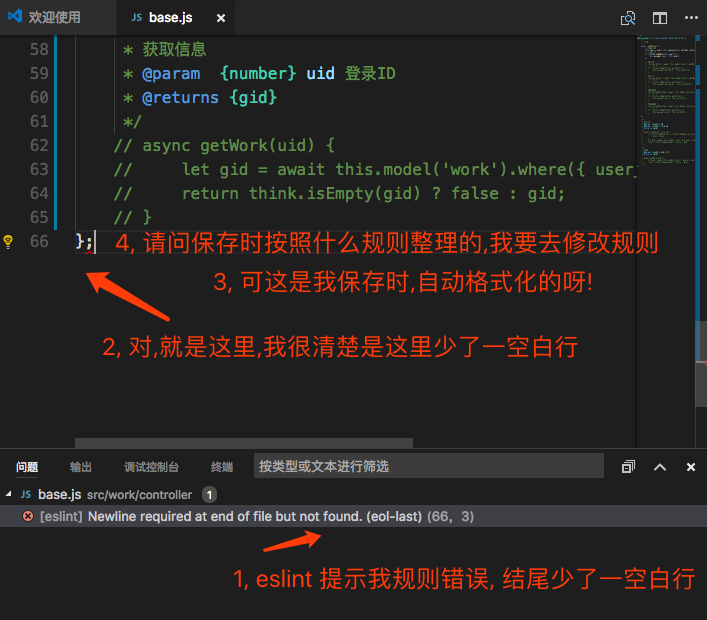This screenshot has height=620, width=707.
Task: Click line number 61 in the gutter
Action: tap(39, 121)
